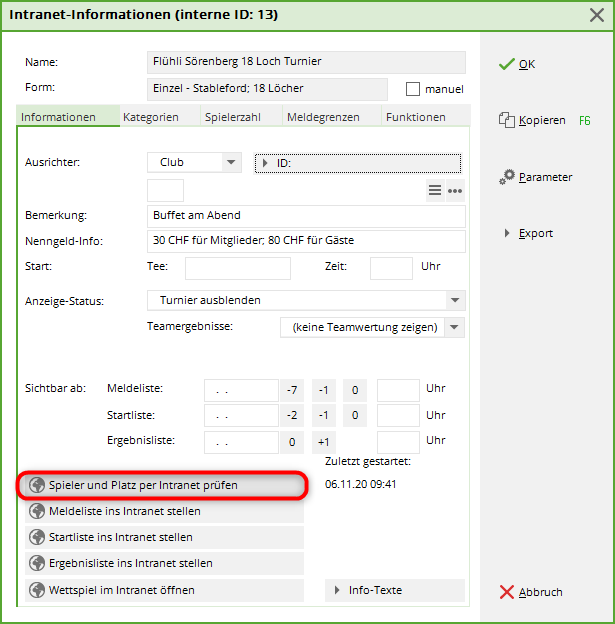Click the hamburger list icon beside Ausrichter
The image size is (615, 624).
435,191
